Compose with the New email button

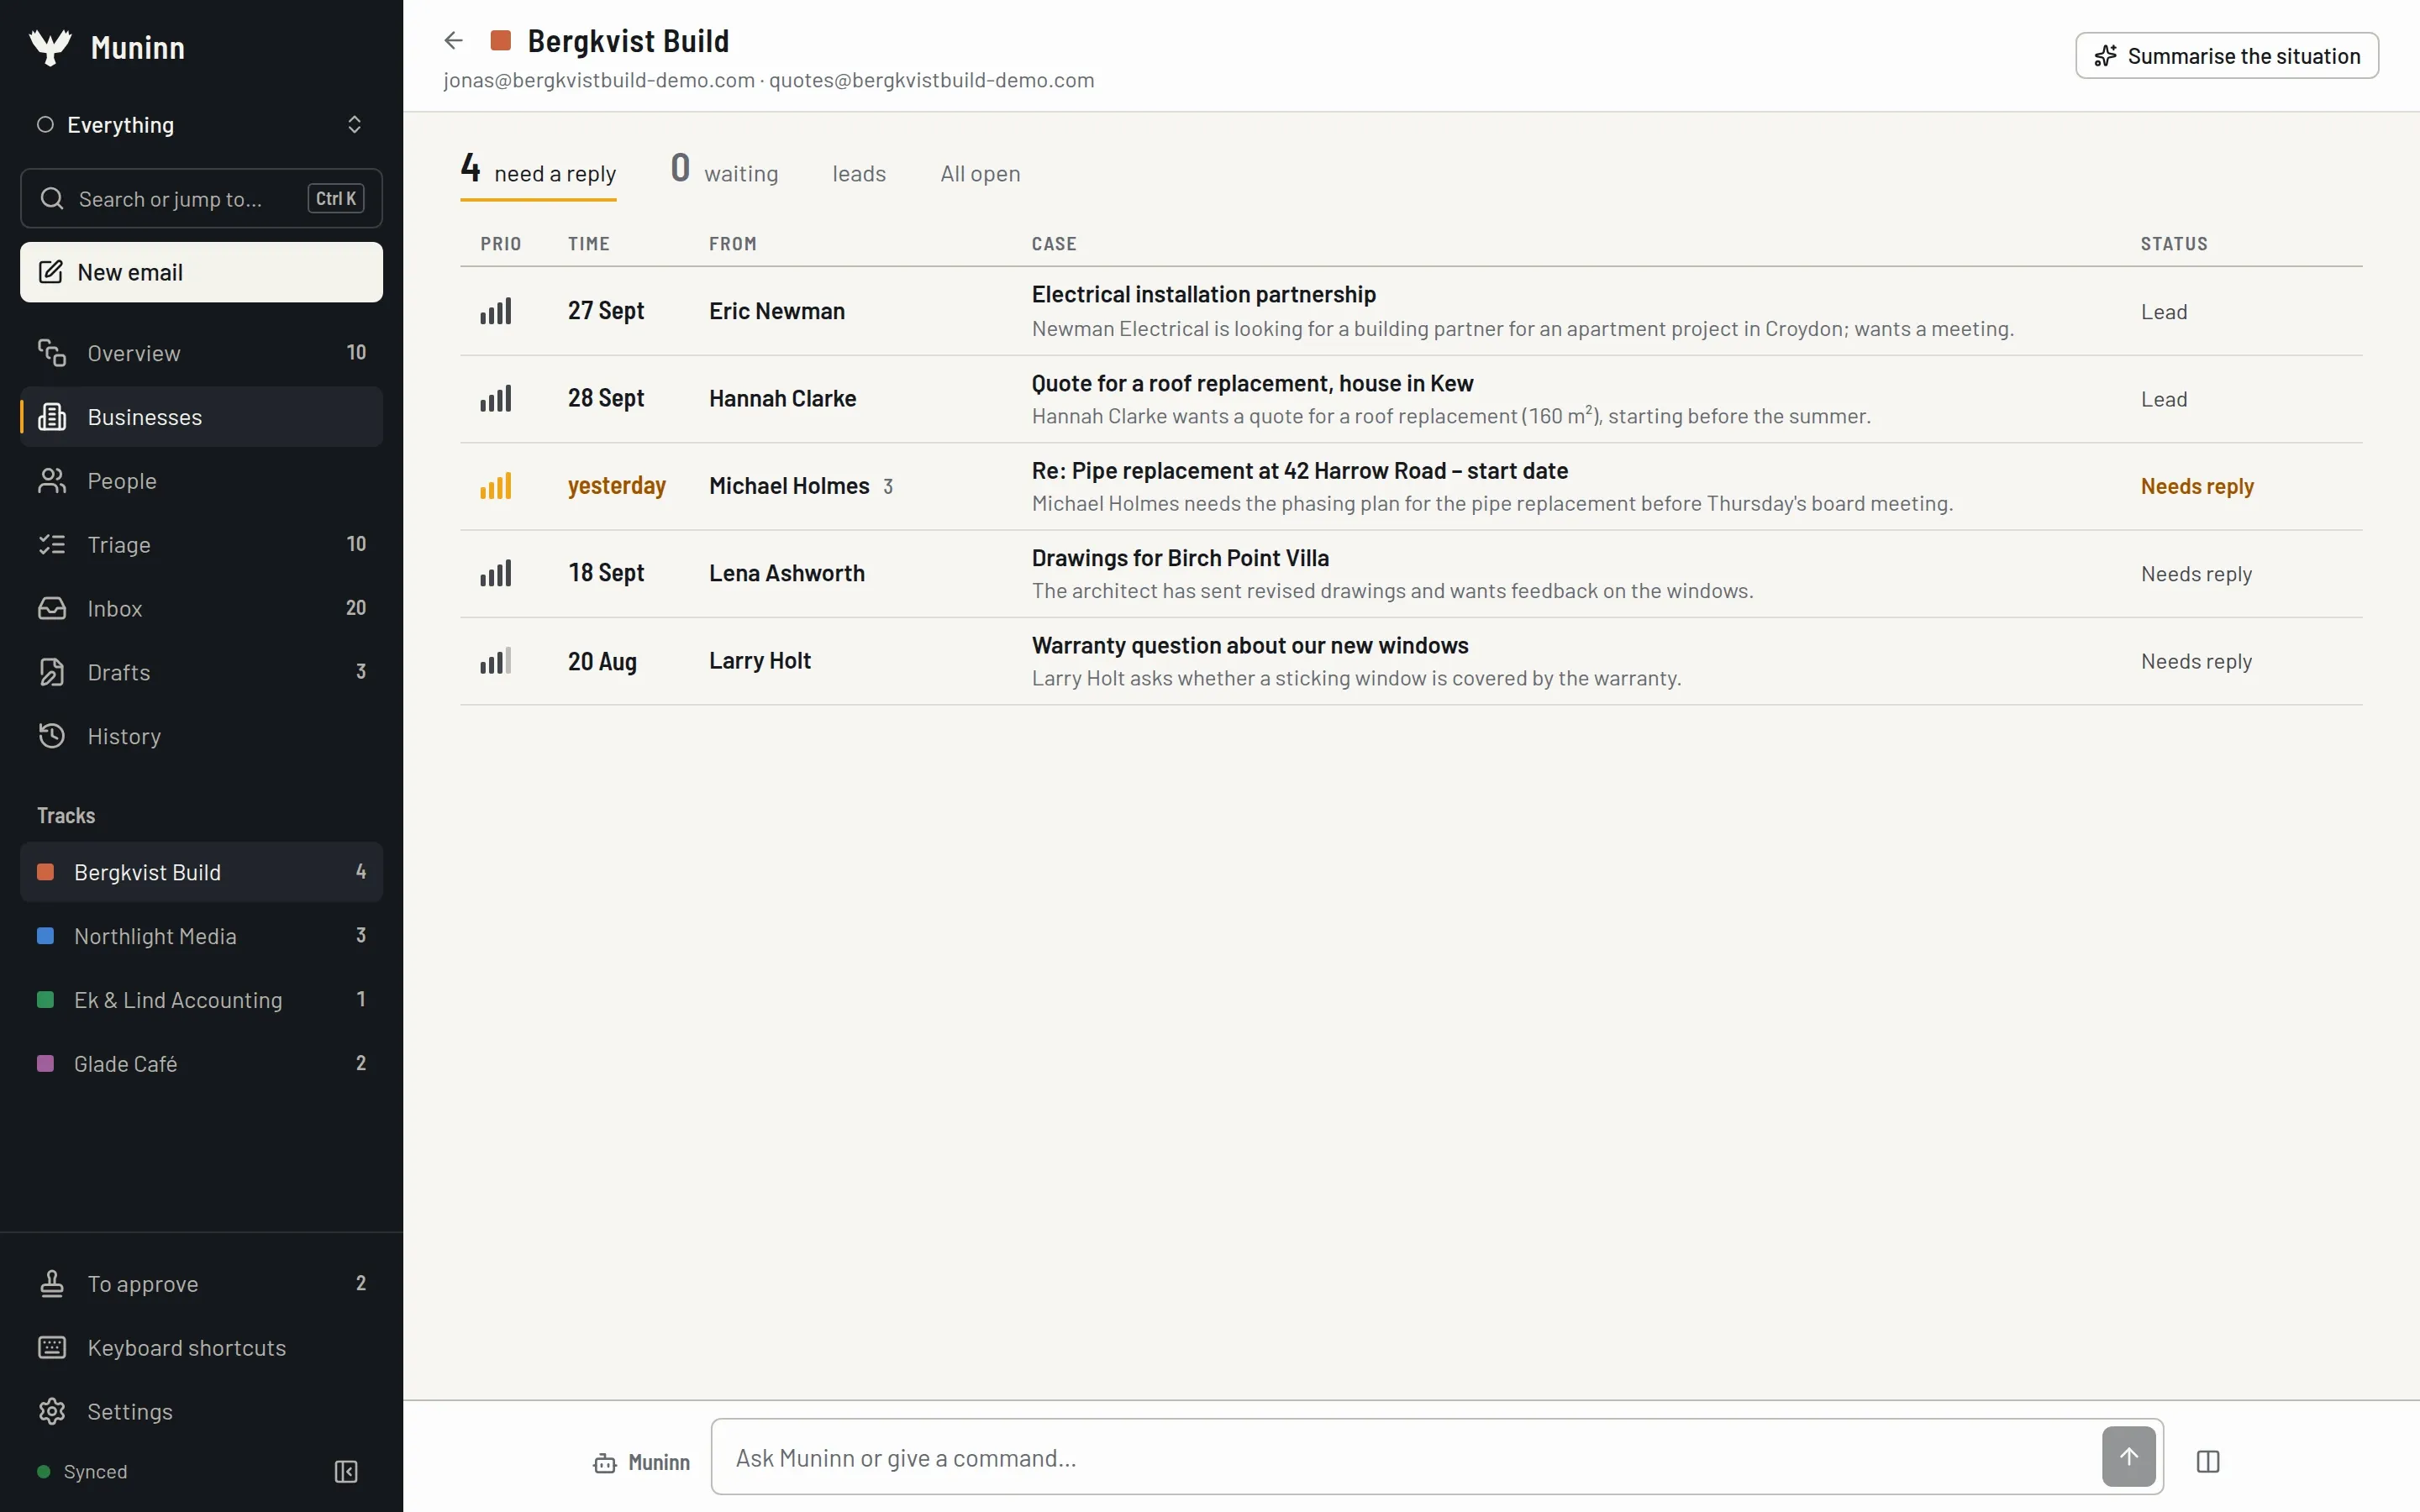201,272
